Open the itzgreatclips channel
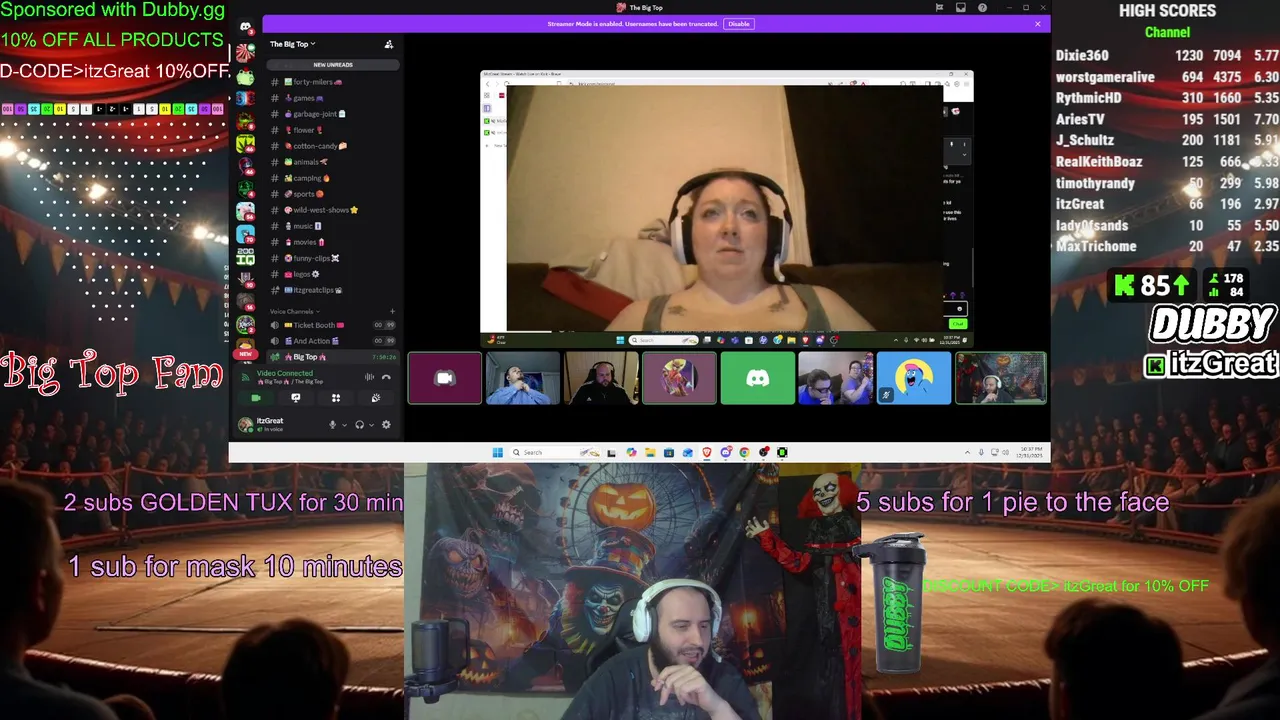 (333, 290)
